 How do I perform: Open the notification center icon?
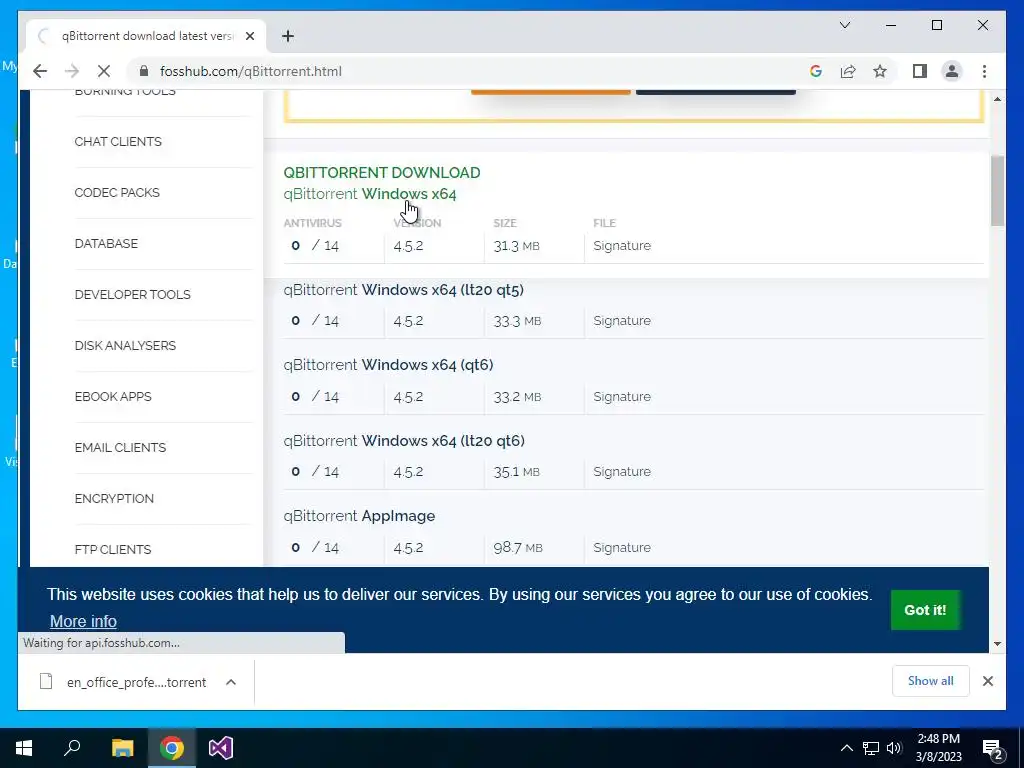(993, 748)
